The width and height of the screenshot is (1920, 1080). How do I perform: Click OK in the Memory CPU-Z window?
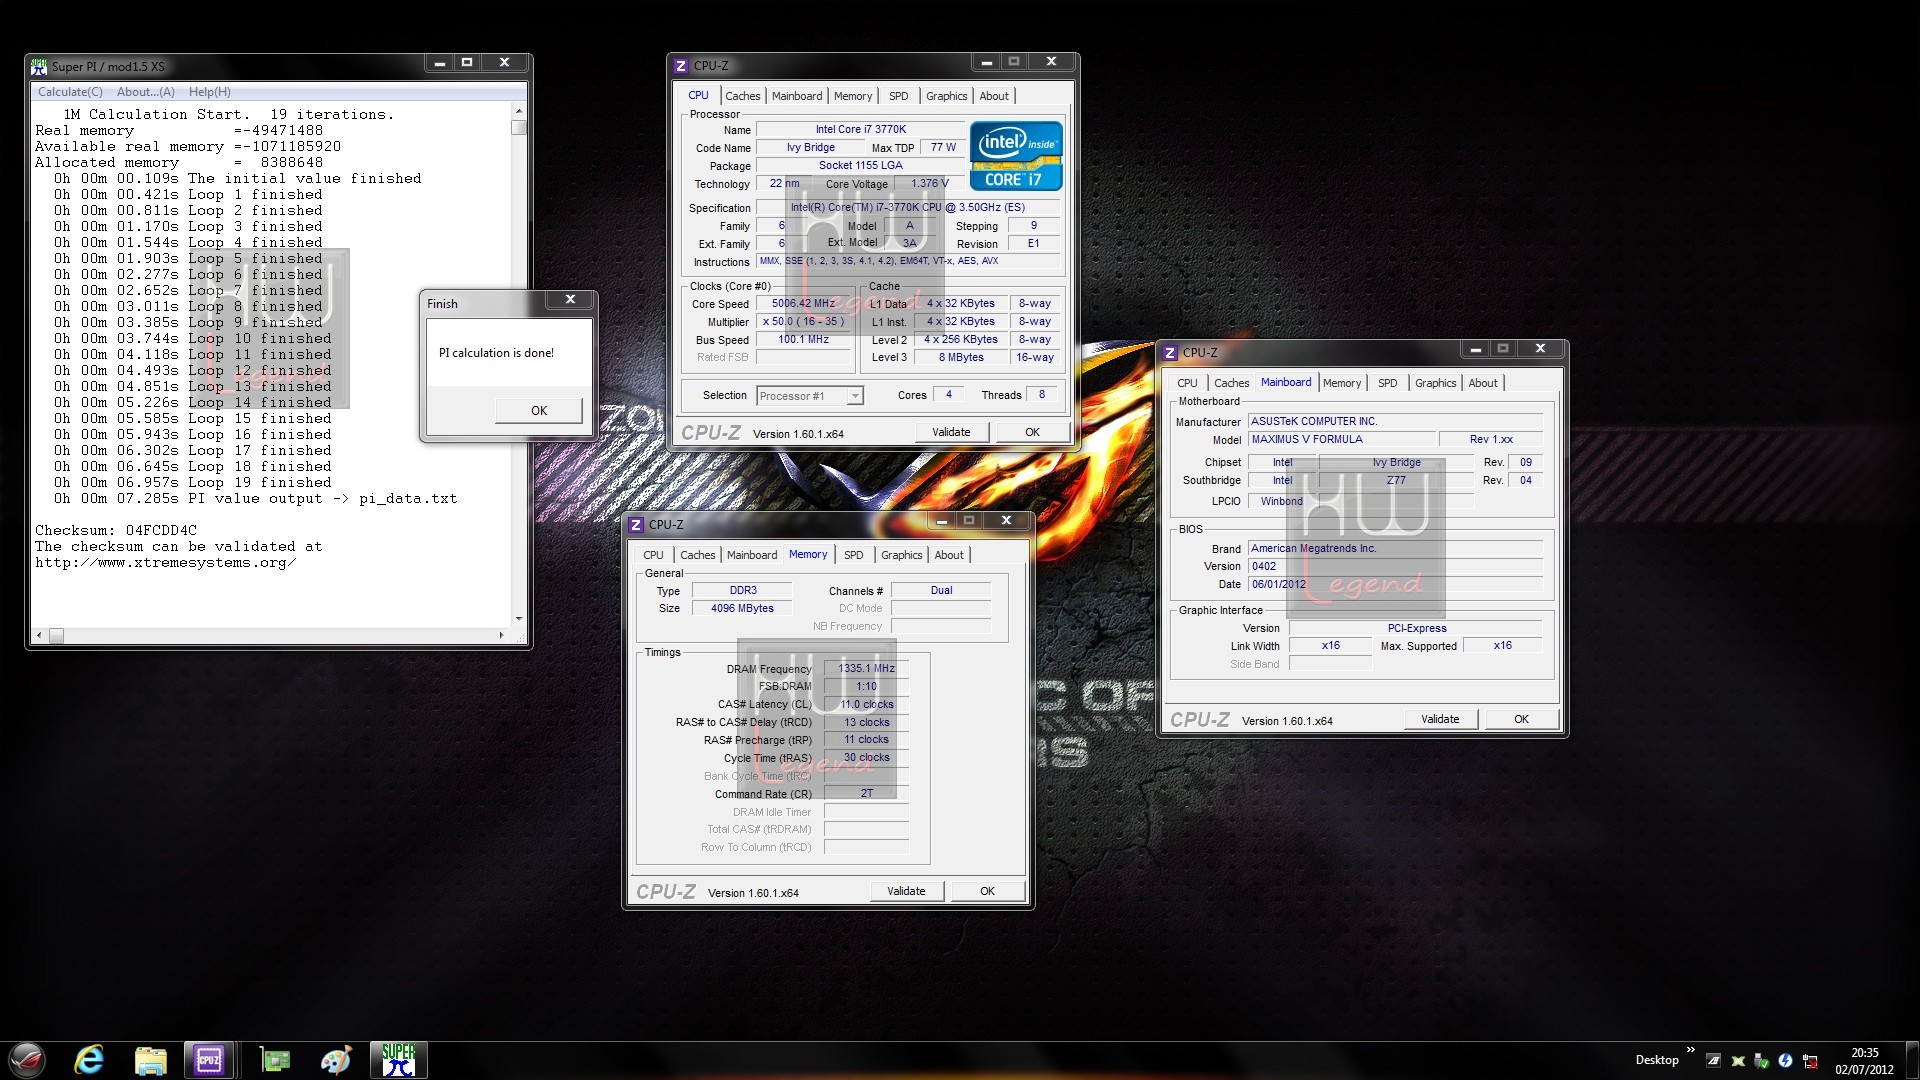pyautogui.click(x=987, y=891)
